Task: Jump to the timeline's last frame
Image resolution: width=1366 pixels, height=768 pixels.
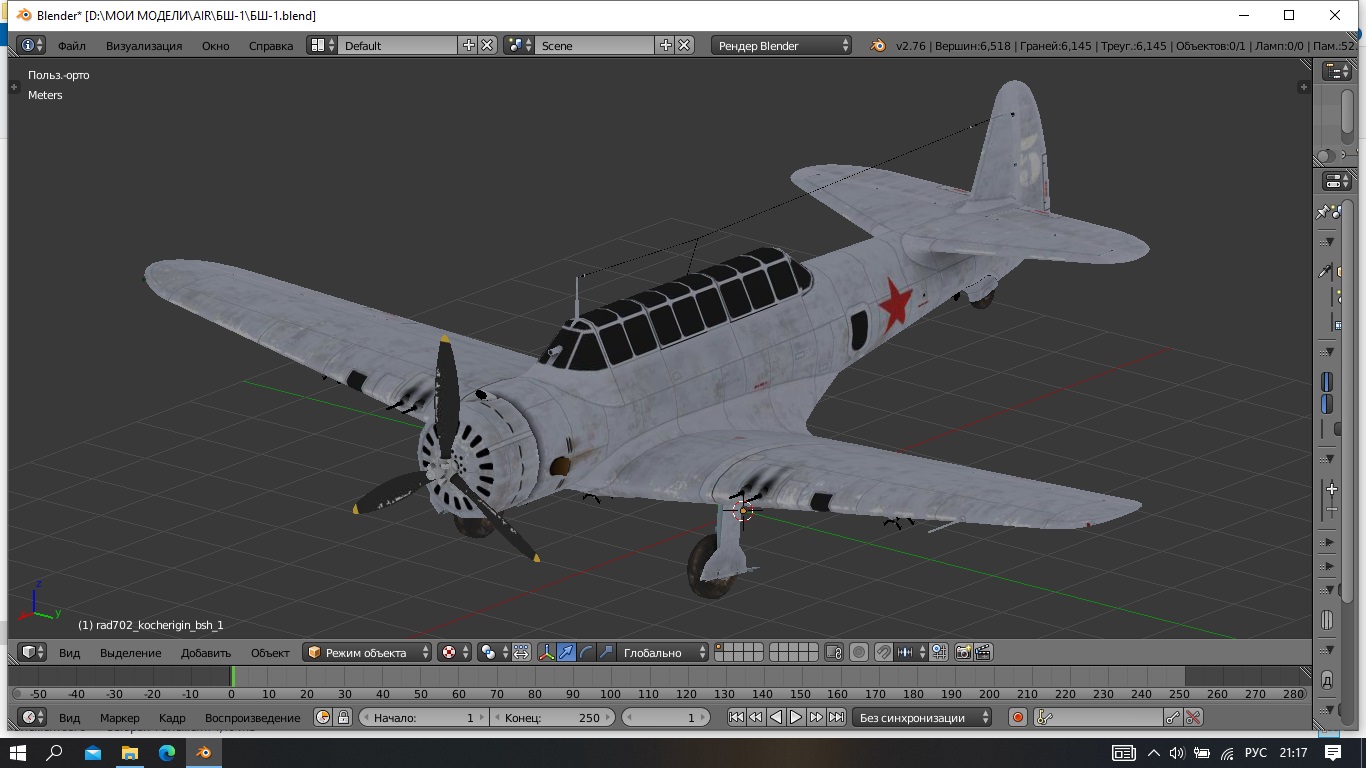Action: [x=836, y=717]
